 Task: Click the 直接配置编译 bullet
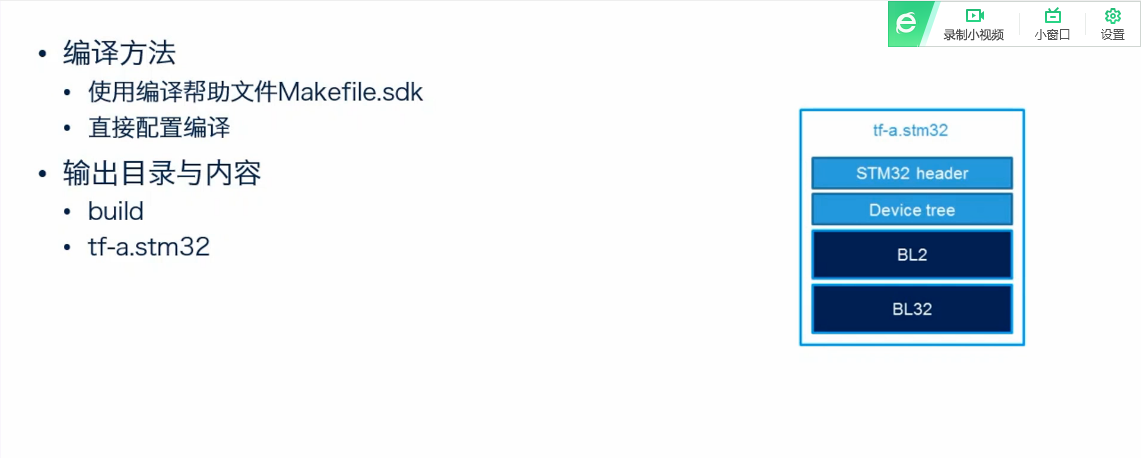(159, 129)
